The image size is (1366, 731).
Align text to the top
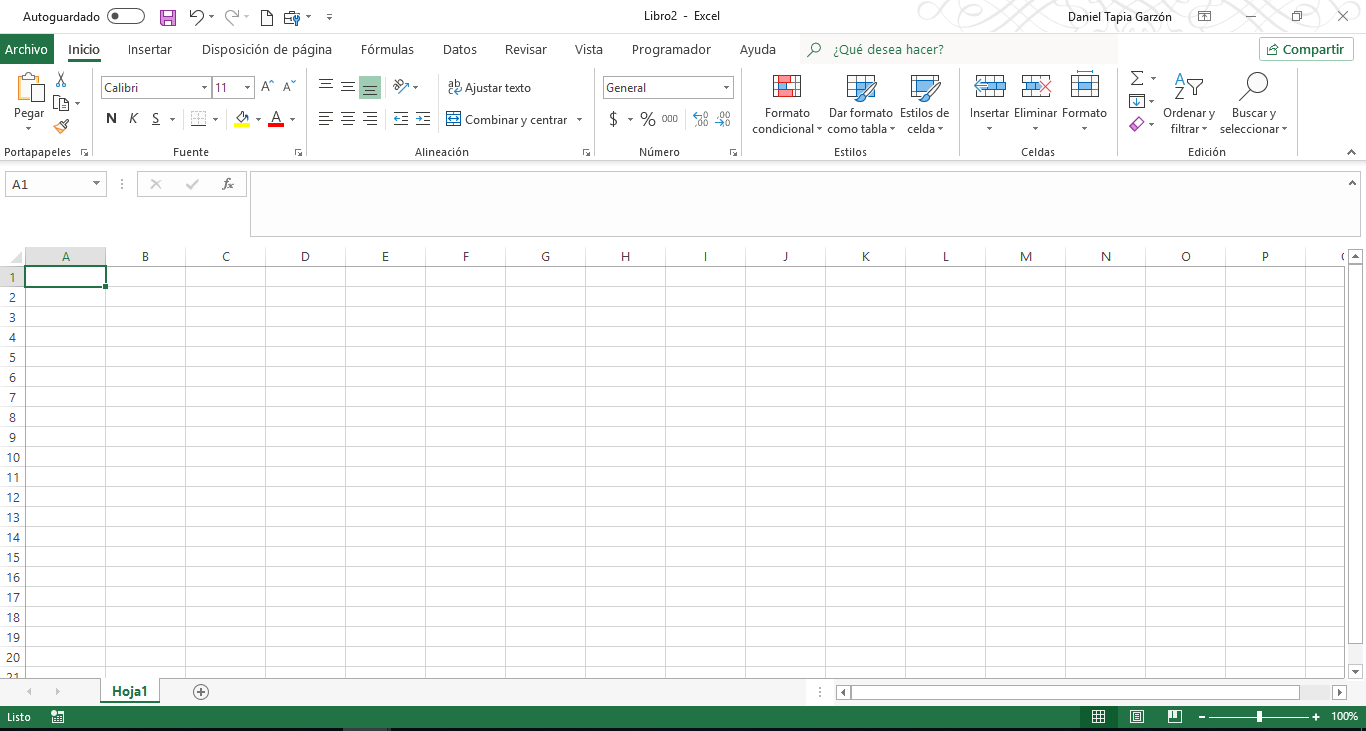point(326,87)
